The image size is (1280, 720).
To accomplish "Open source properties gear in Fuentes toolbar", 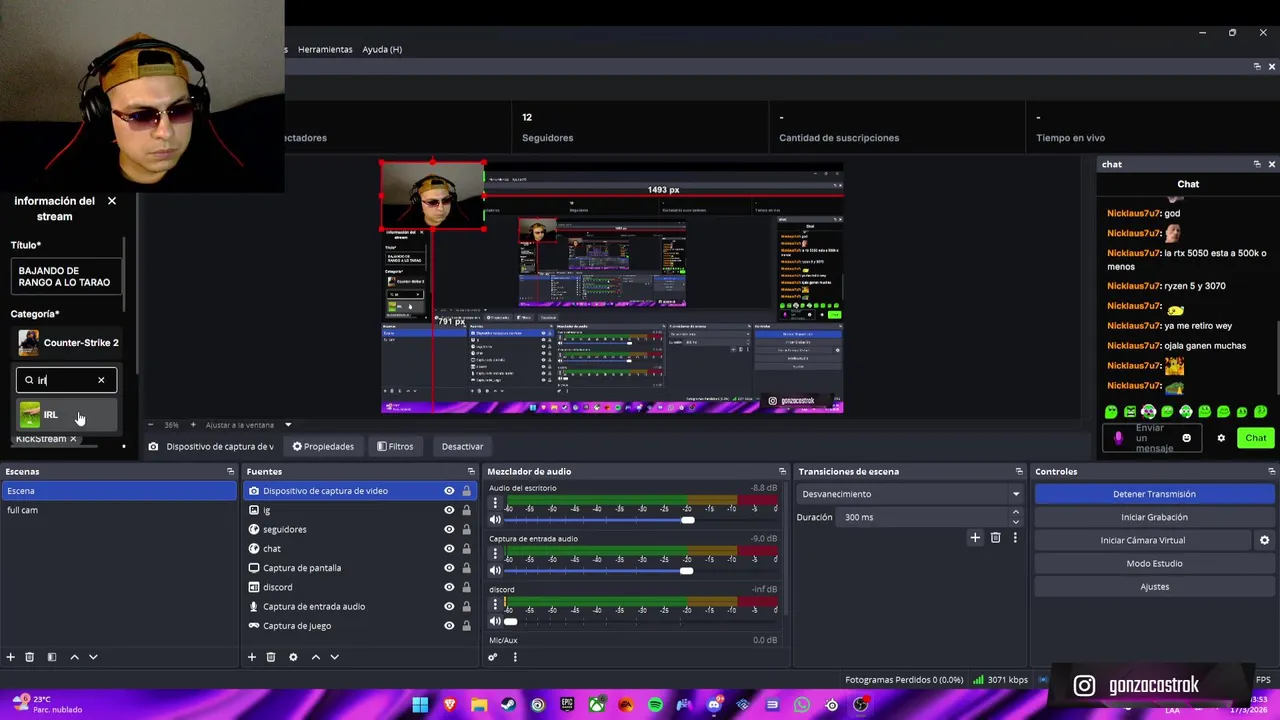I will (x=293, y=657).
